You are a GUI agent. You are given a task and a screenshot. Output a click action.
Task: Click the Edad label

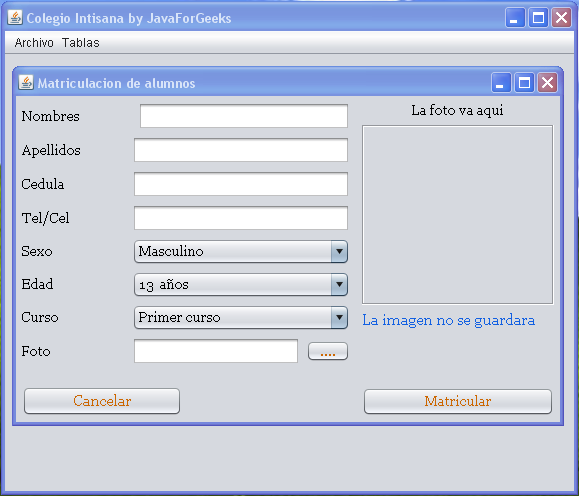(37, 284)
